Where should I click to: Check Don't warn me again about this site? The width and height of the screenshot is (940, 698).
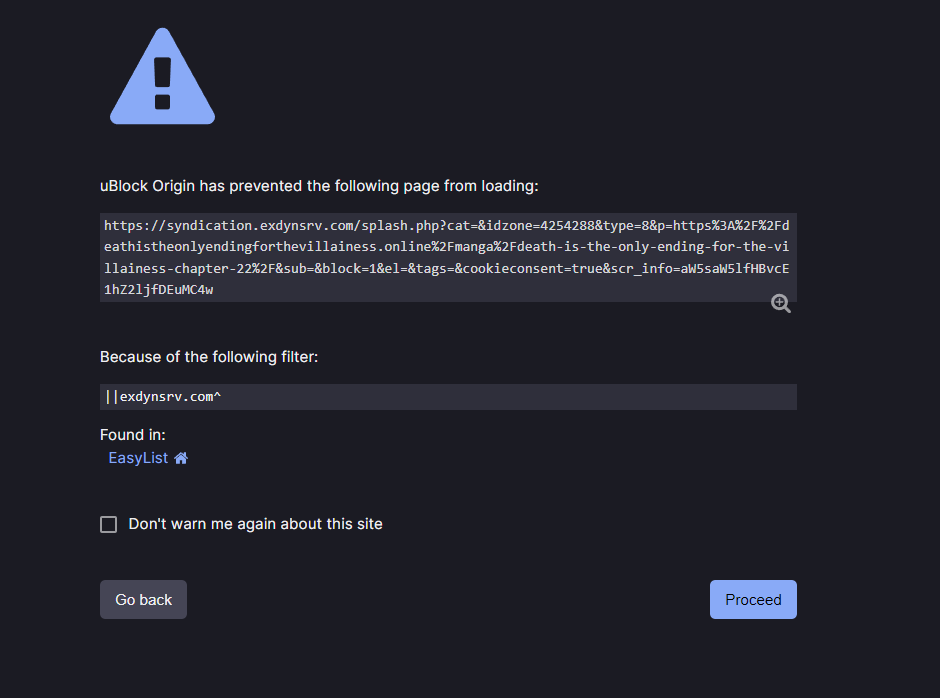(108, 523)
